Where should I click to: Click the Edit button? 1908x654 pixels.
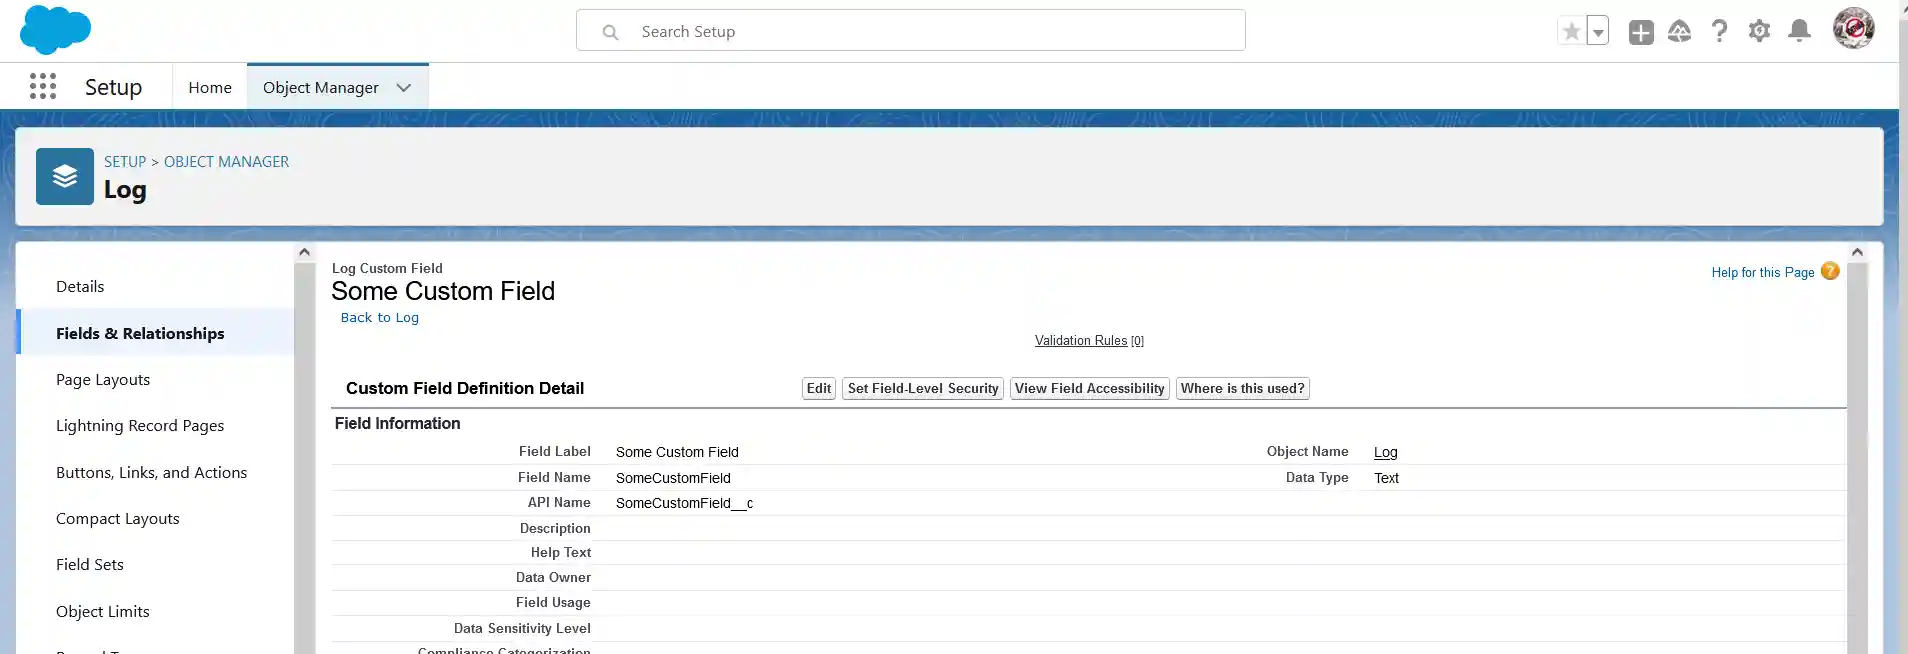pos(819,389)
